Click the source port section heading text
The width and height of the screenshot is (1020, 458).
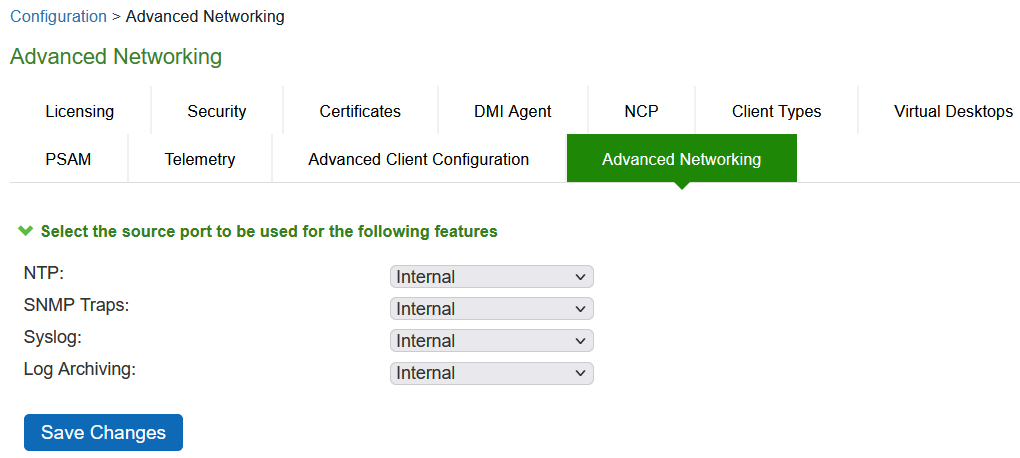(269, 231)
